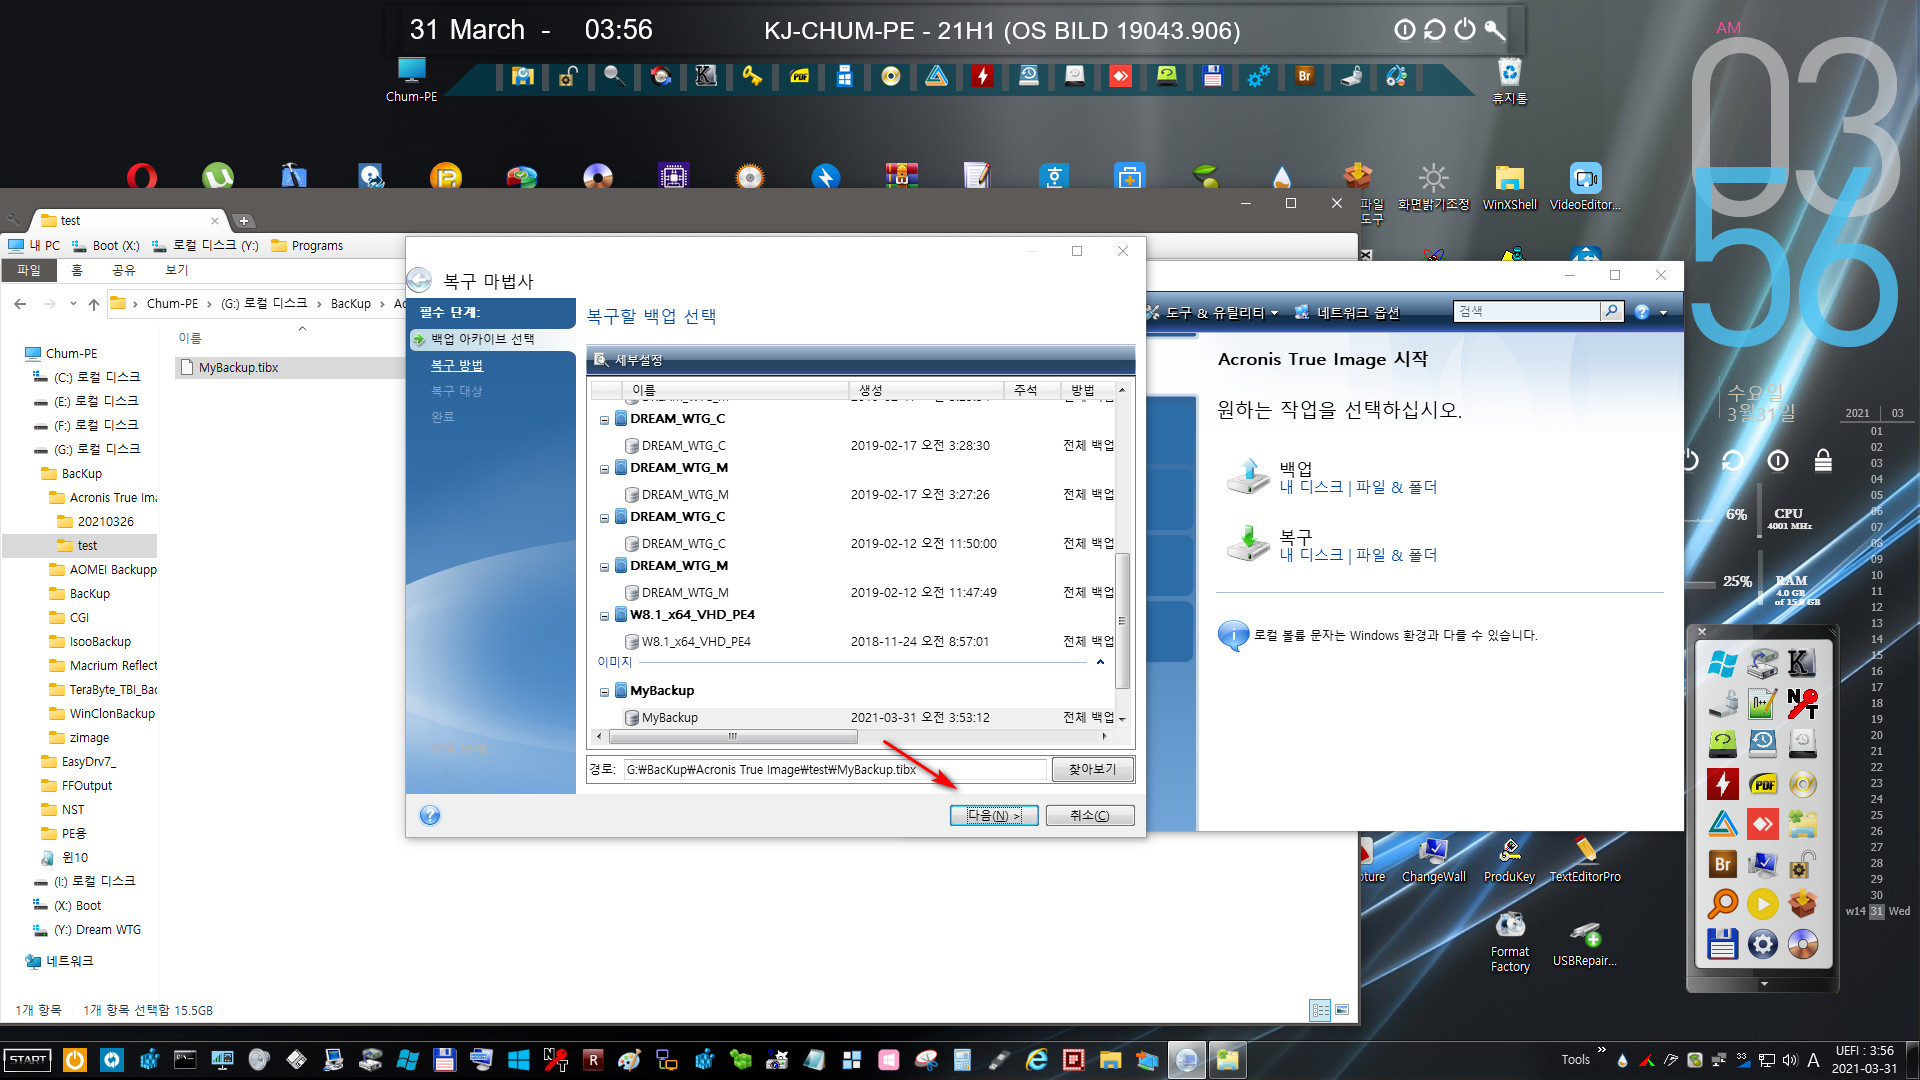Click 파일 & 폴더 link under 복구

point(1396,555)
